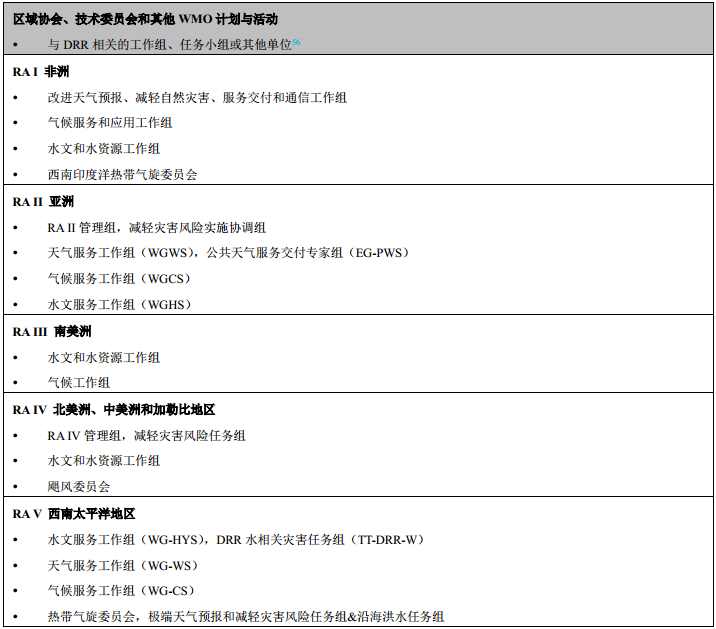The width and height of the screenshot is (716, 629).
Task: Open the footnote reference after 其他单位
Action: (296, 42)
